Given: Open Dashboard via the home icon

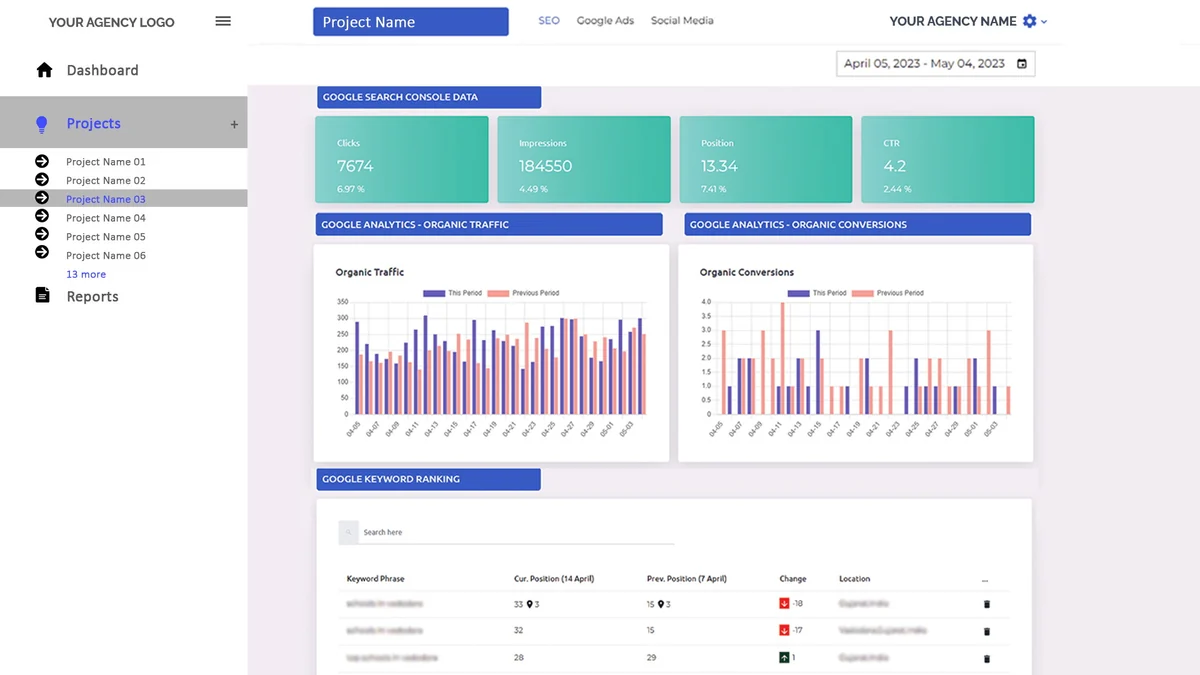Looking at the screenshot, I should click(x=44, y=70).
